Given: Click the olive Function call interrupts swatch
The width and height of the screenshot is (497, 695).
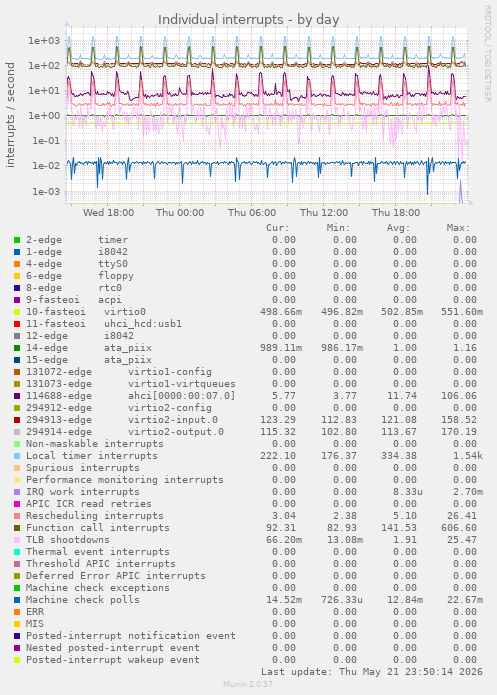Looking at the screenshot, I should pyautogui.click(x=17, y=528).
